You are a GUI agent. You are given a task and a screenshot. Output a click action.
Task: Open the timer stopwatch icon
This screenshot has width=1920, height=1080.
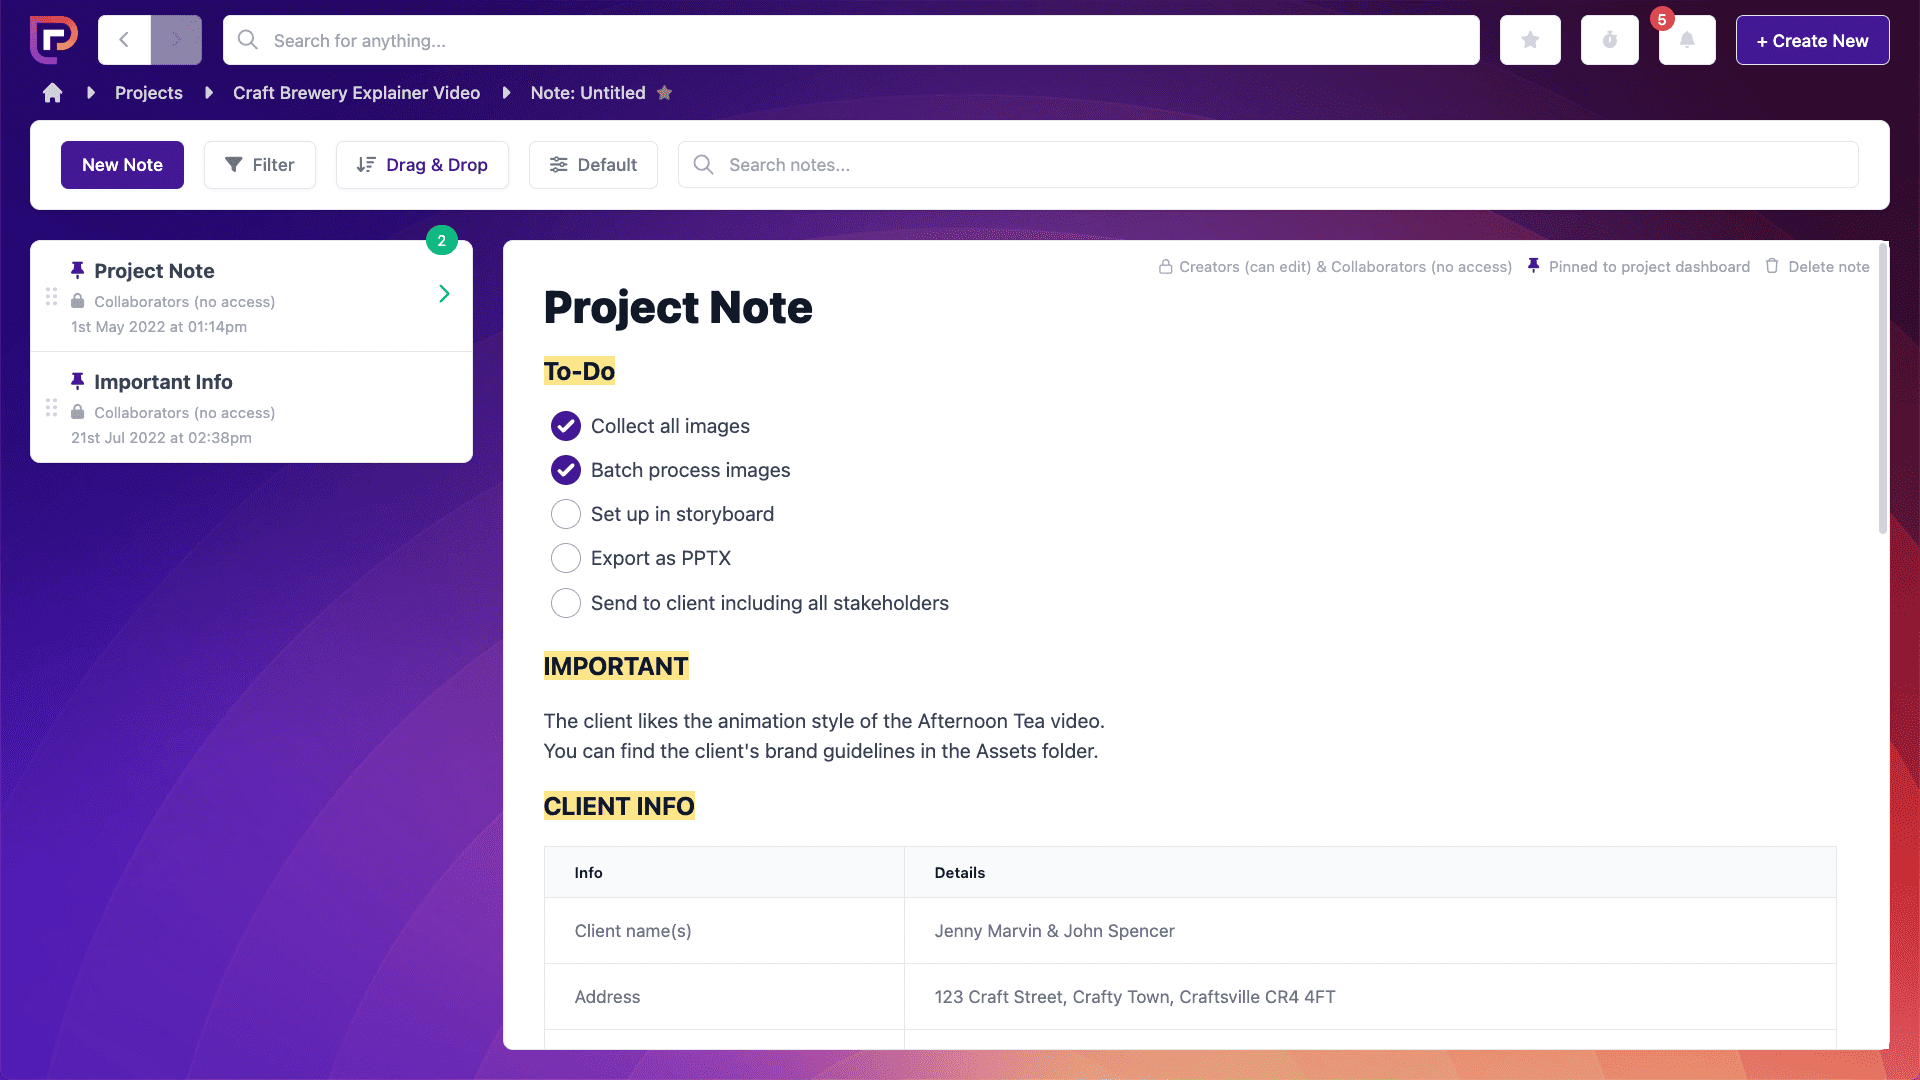coord(1609,40)
